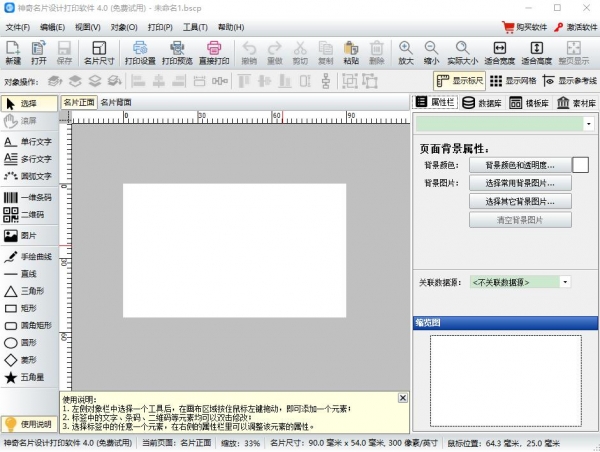Image resolution: width=600 pixels, height=452 pixels.
Task: Click the white background color swatch
Action: (x=580, y=165)
